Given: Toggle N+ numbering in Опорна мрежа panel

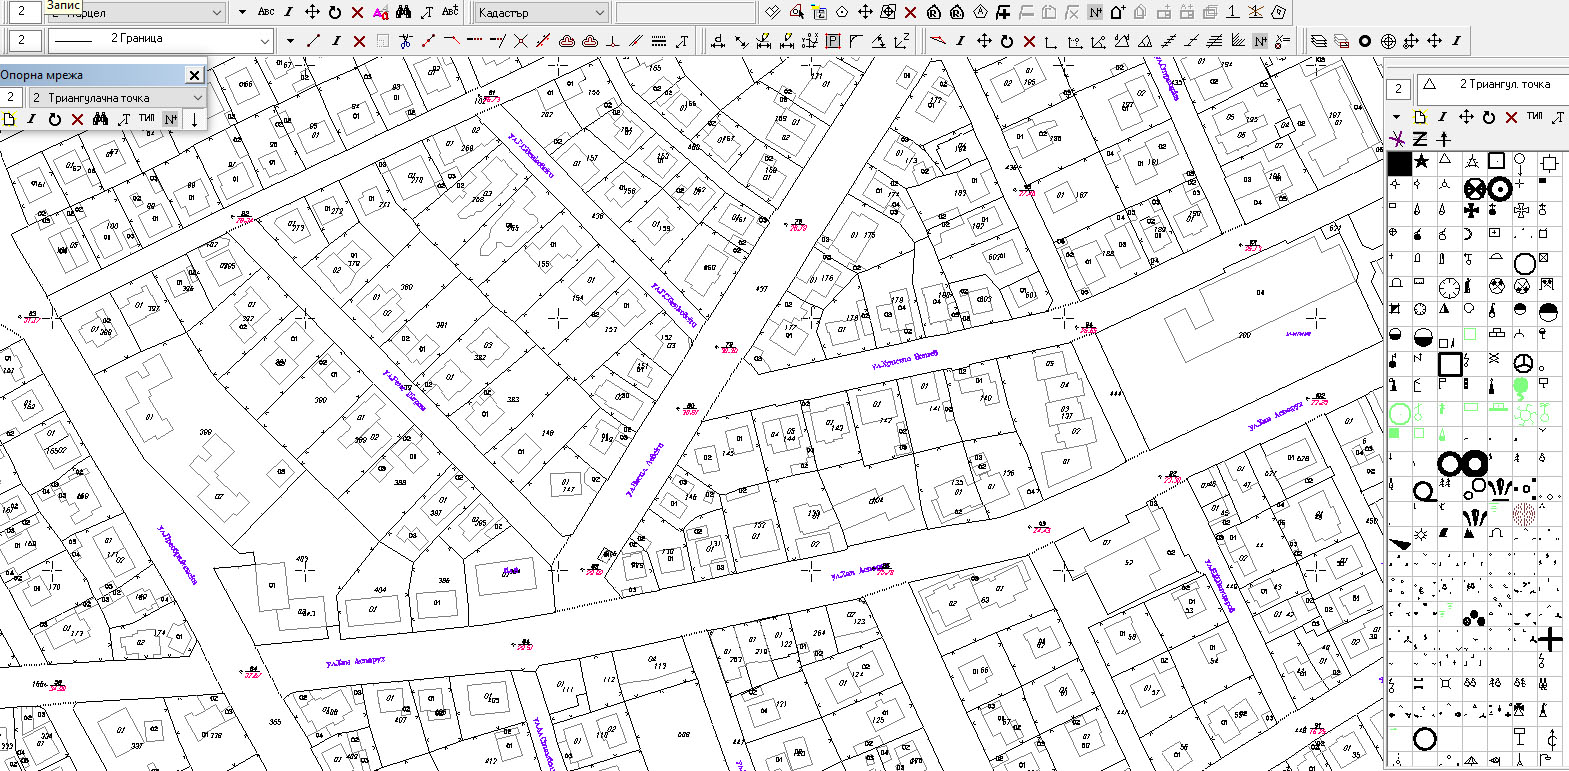Looking at the screenshot, I should [171, 119].
